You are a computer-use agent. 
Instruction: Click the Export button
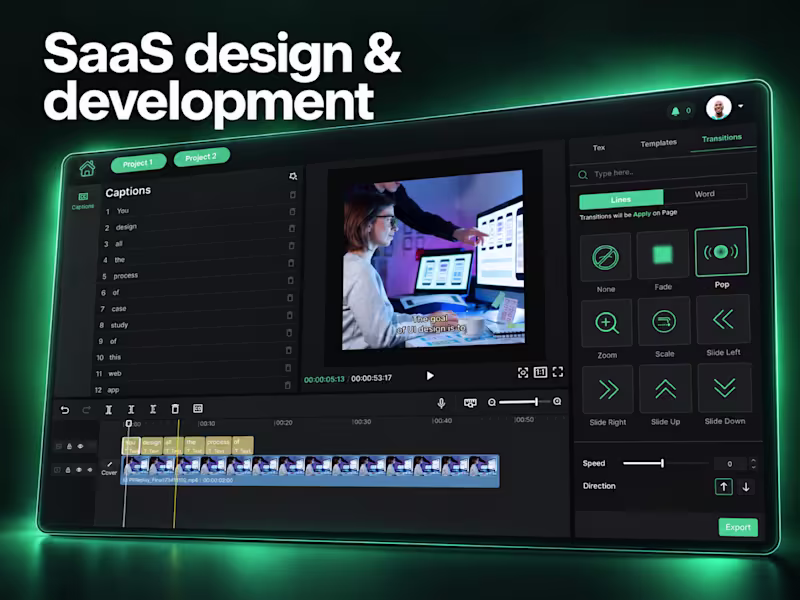738,527
